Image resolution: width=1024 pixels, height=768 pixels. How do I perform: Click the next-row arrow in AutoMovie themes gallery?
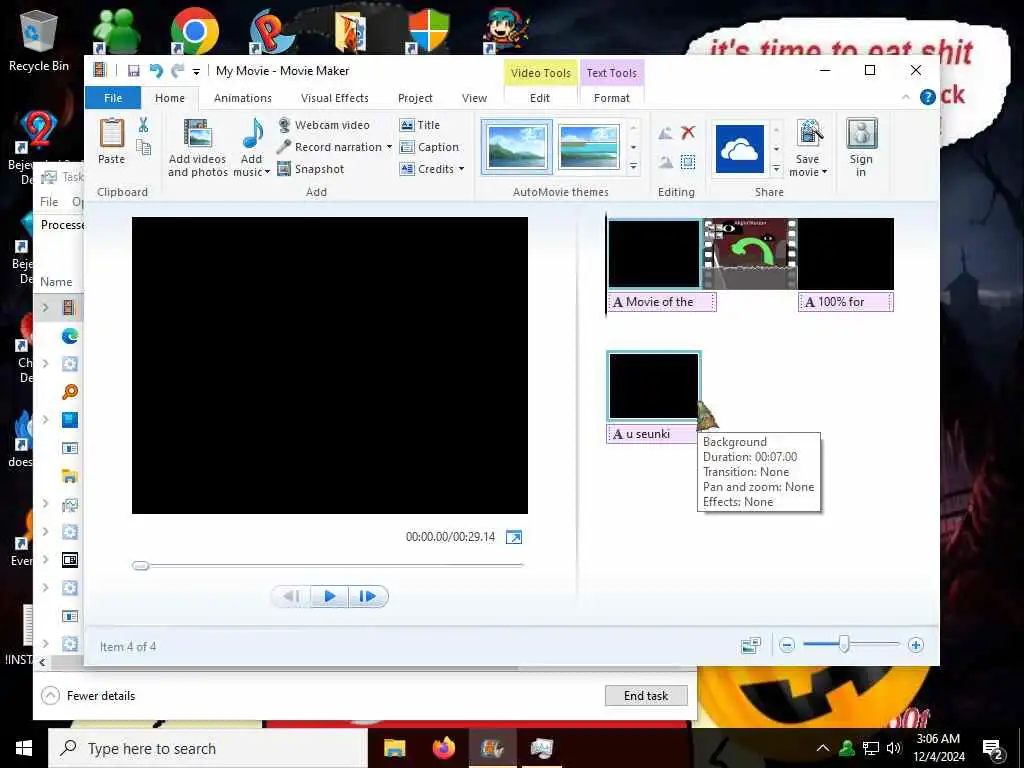633,147
